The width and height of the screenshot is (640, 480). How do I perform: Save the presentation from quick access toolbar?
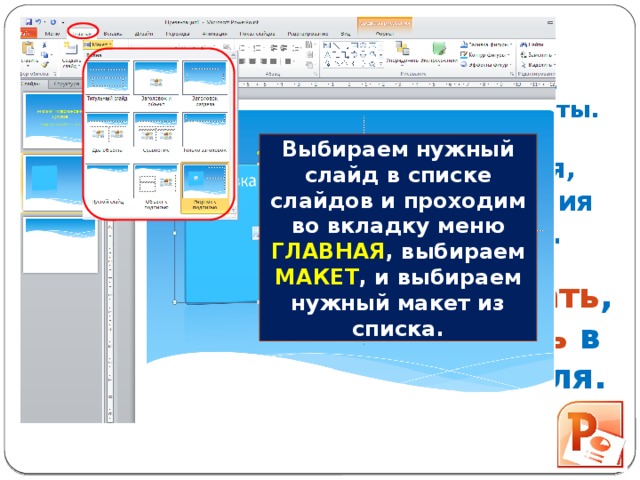tap(29, 22)
